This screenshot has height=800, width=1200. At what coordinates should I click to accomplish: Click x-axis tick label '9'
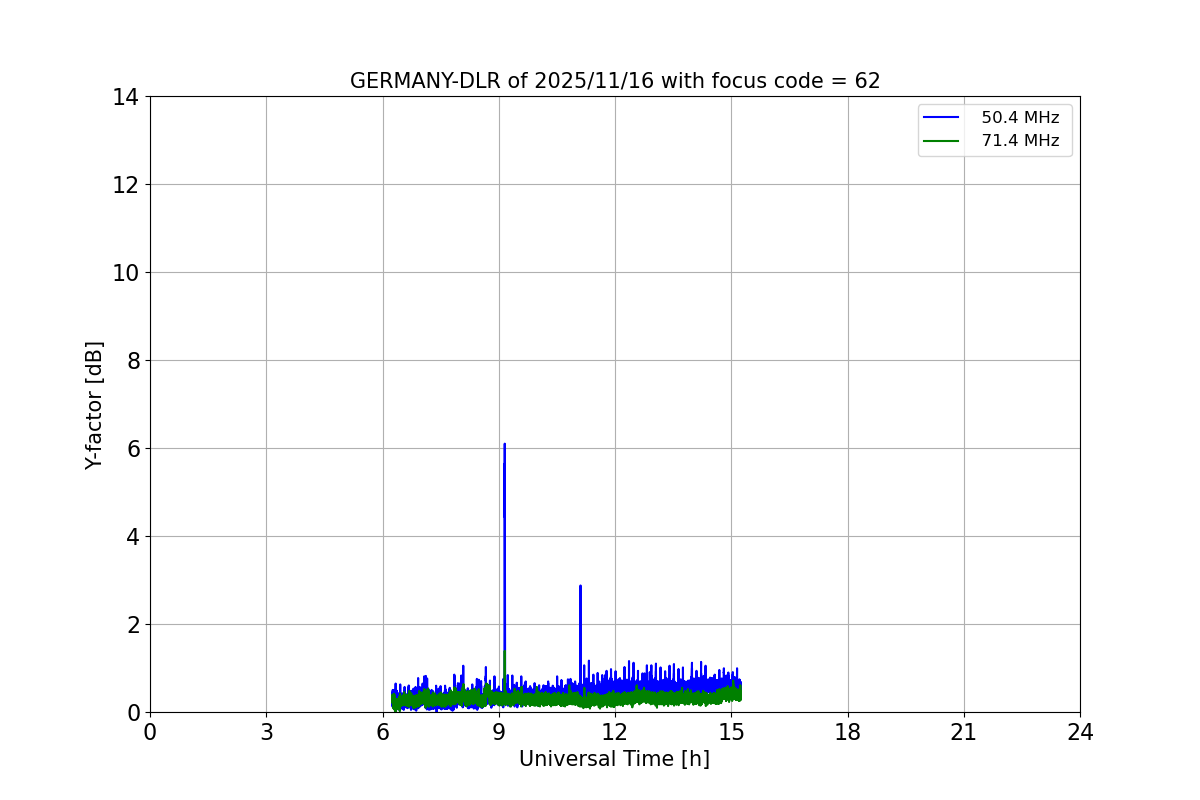[499, 732]
